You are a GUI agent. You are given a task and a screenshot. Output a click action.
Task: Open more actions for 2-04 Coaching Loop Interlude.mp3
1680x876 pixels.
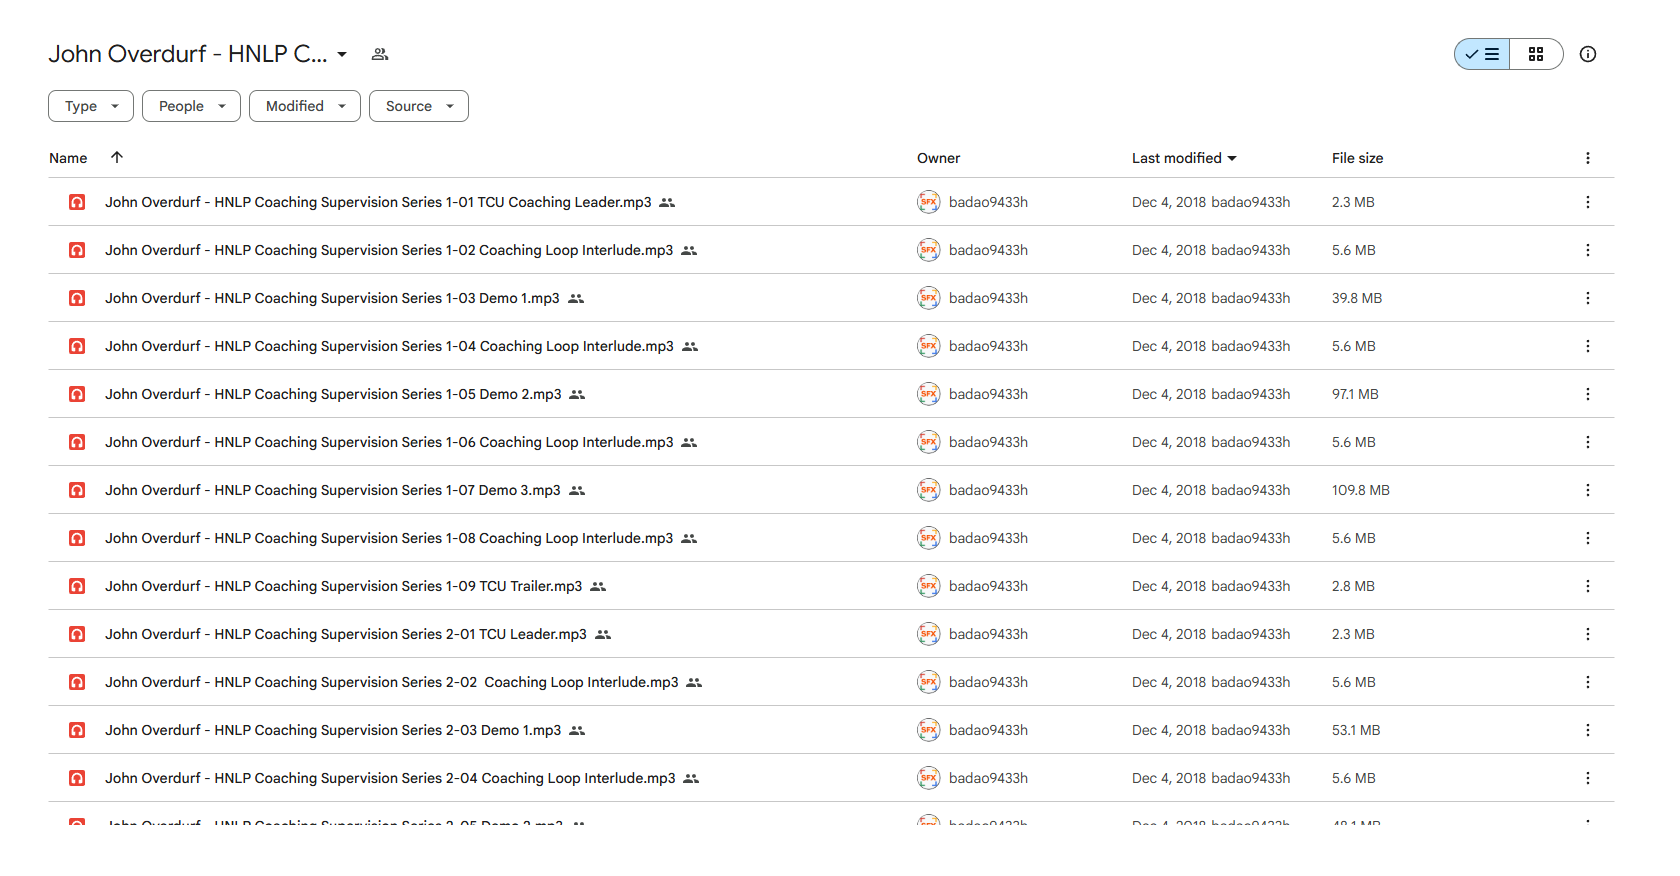click(1588, 778)
